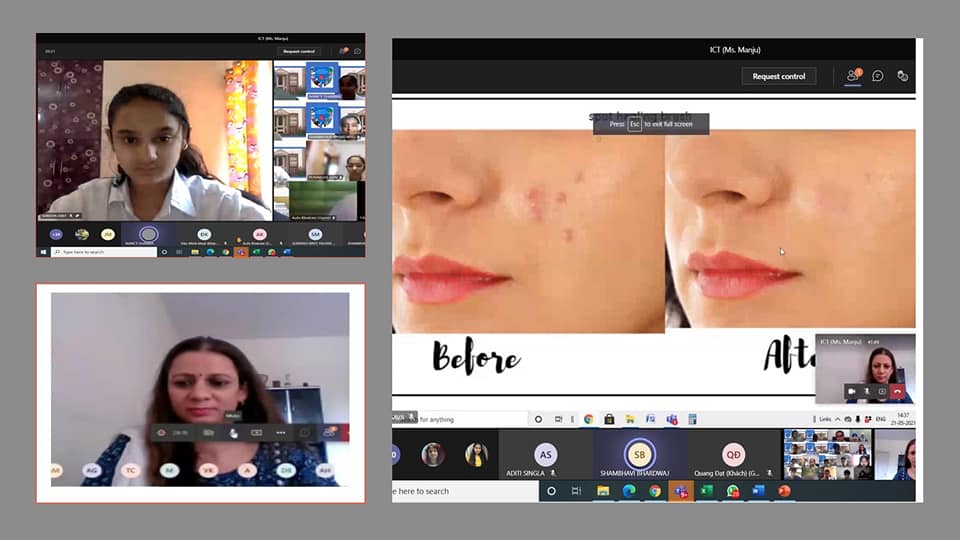Open Word on bottom taskbar
Viewport: 960px width, 540px height.
click(x=758, y=491)
